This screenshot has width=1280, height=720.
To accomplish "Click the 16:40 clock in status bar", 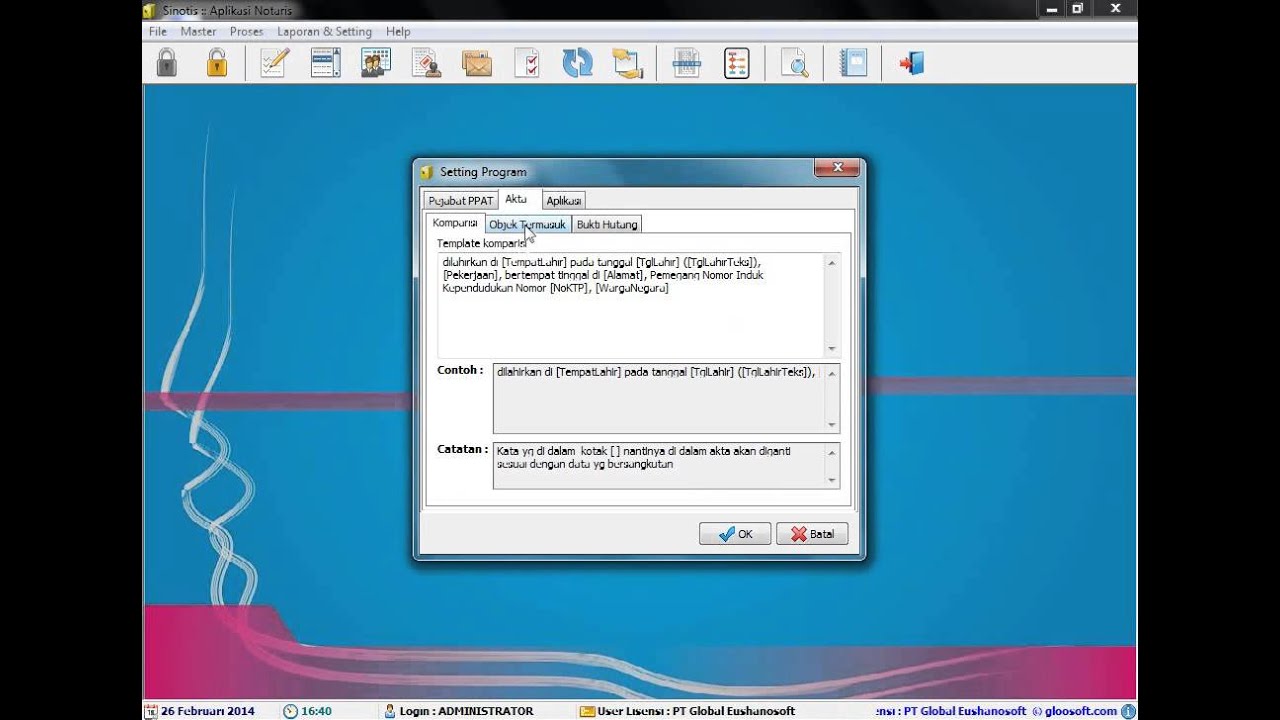I will [x=316, y=711].
